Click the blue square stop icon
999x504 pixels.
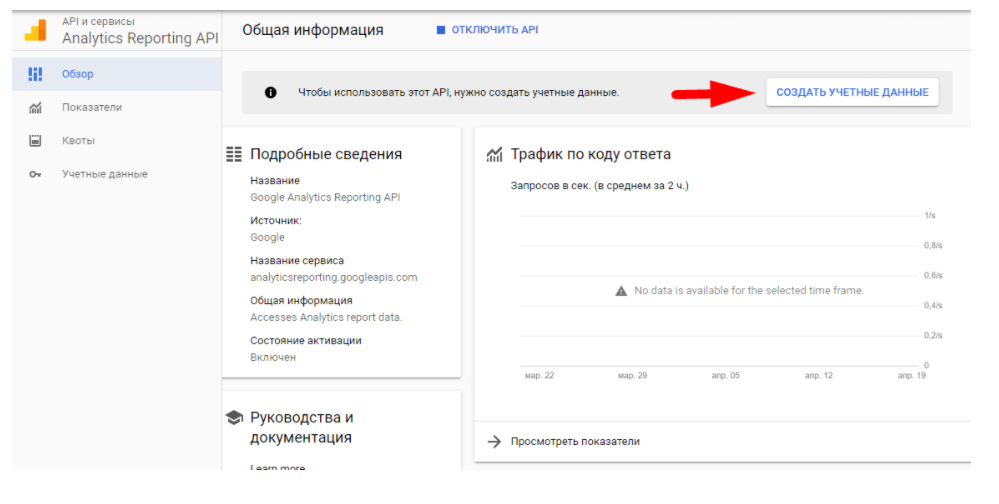[x=440, y=30]
